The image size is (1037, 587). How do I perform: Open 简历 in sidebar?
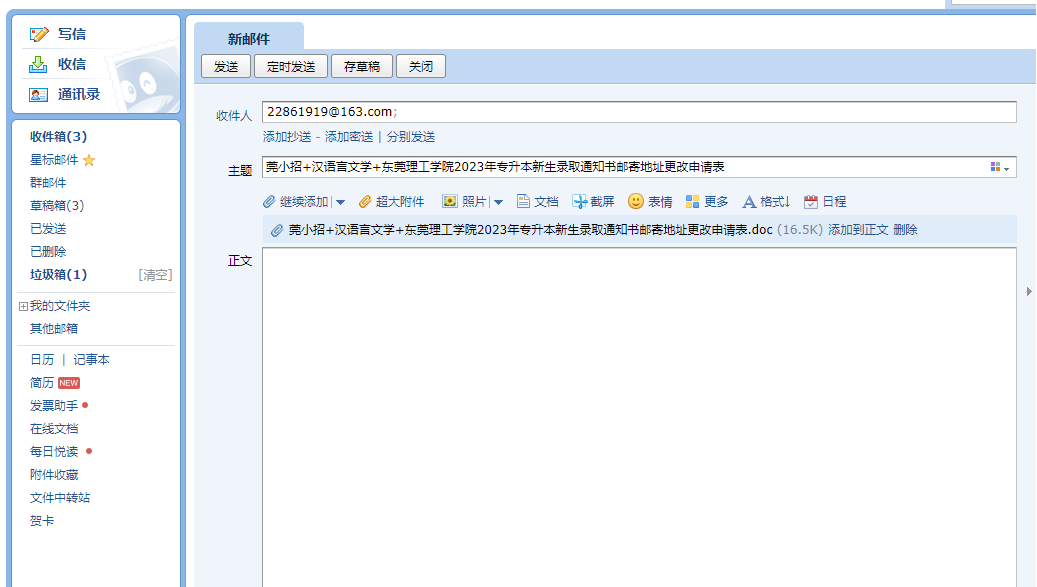(42, 383)
